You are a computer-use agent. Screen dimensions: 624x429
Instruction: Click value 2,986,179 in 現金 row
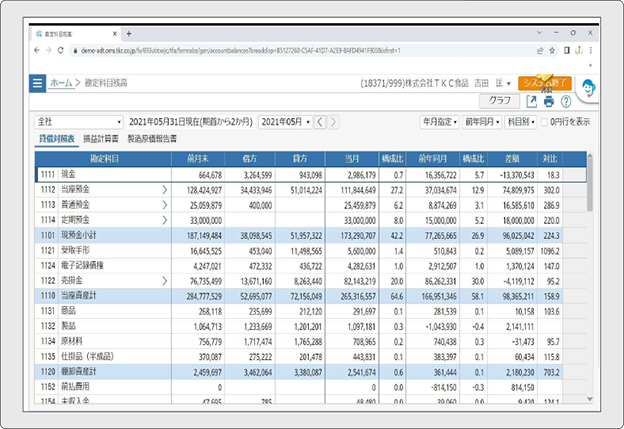coord(361,175)
